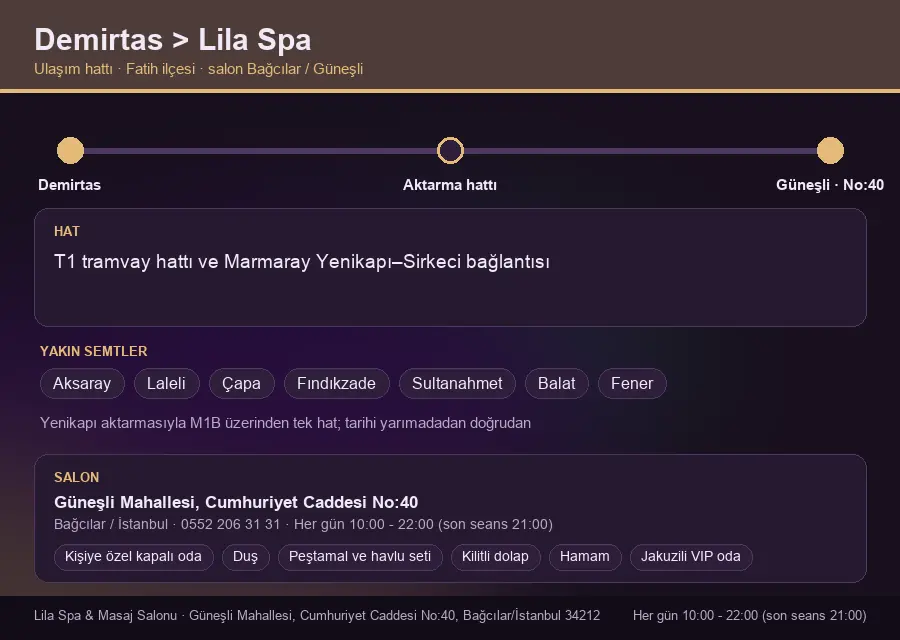This screenshot has height=640, width=900.
Task: Click the Demirtas start stop marker
Action: click(71, 150)
